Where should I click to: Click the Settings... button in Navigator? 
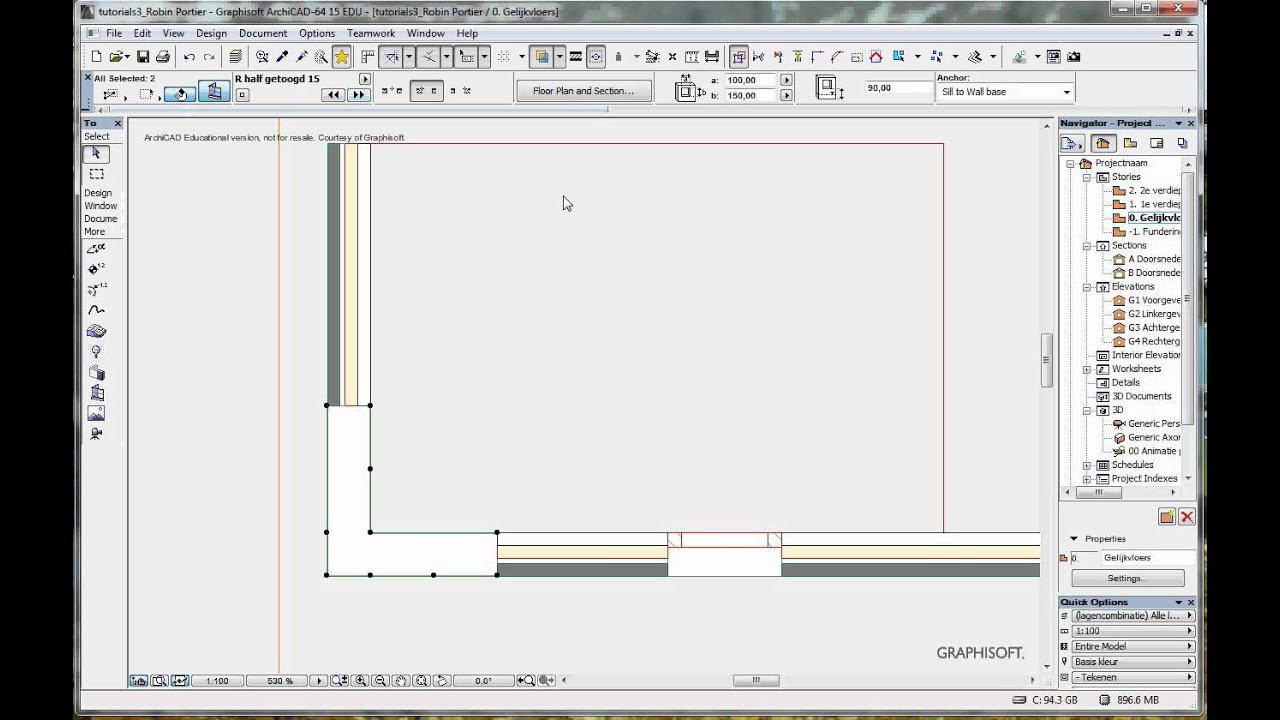tap(1127, 578)
